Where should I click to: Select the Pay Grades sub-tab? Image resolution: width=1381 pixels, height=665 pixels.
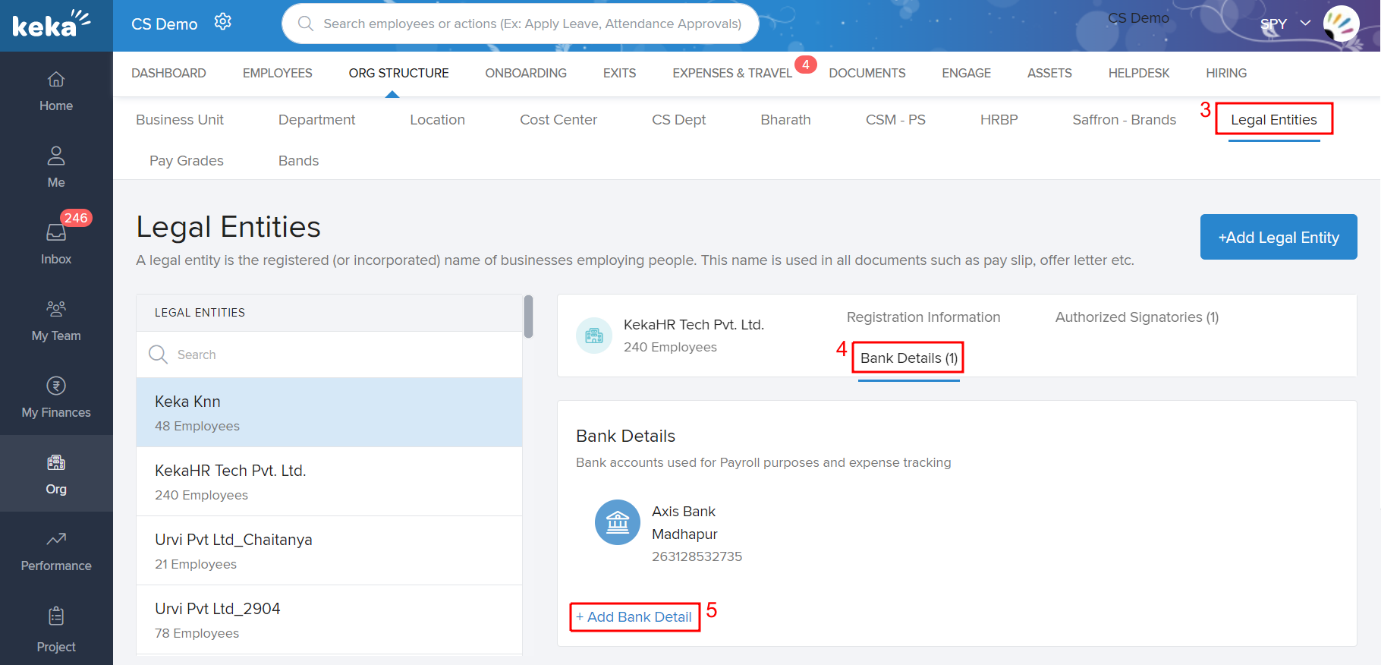tap(186, 161)
